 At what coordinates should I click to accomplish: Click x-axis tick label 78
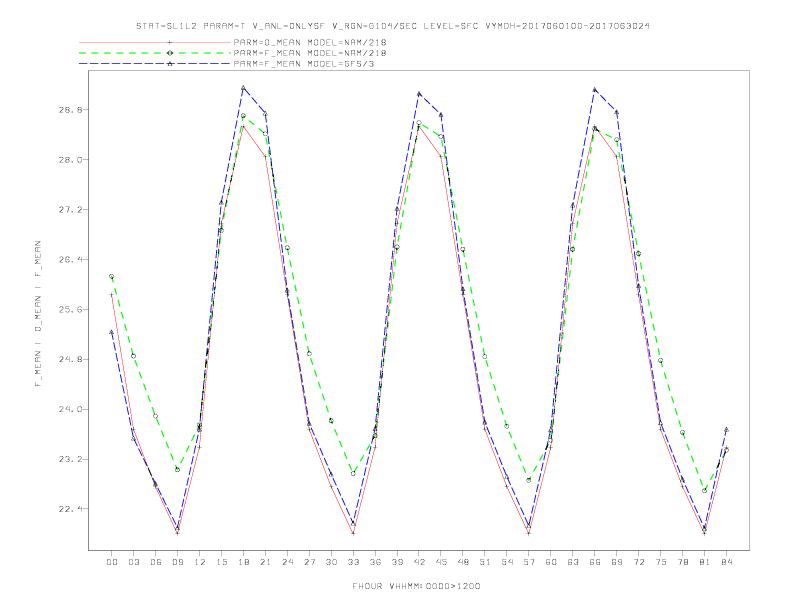pos(682,562)
